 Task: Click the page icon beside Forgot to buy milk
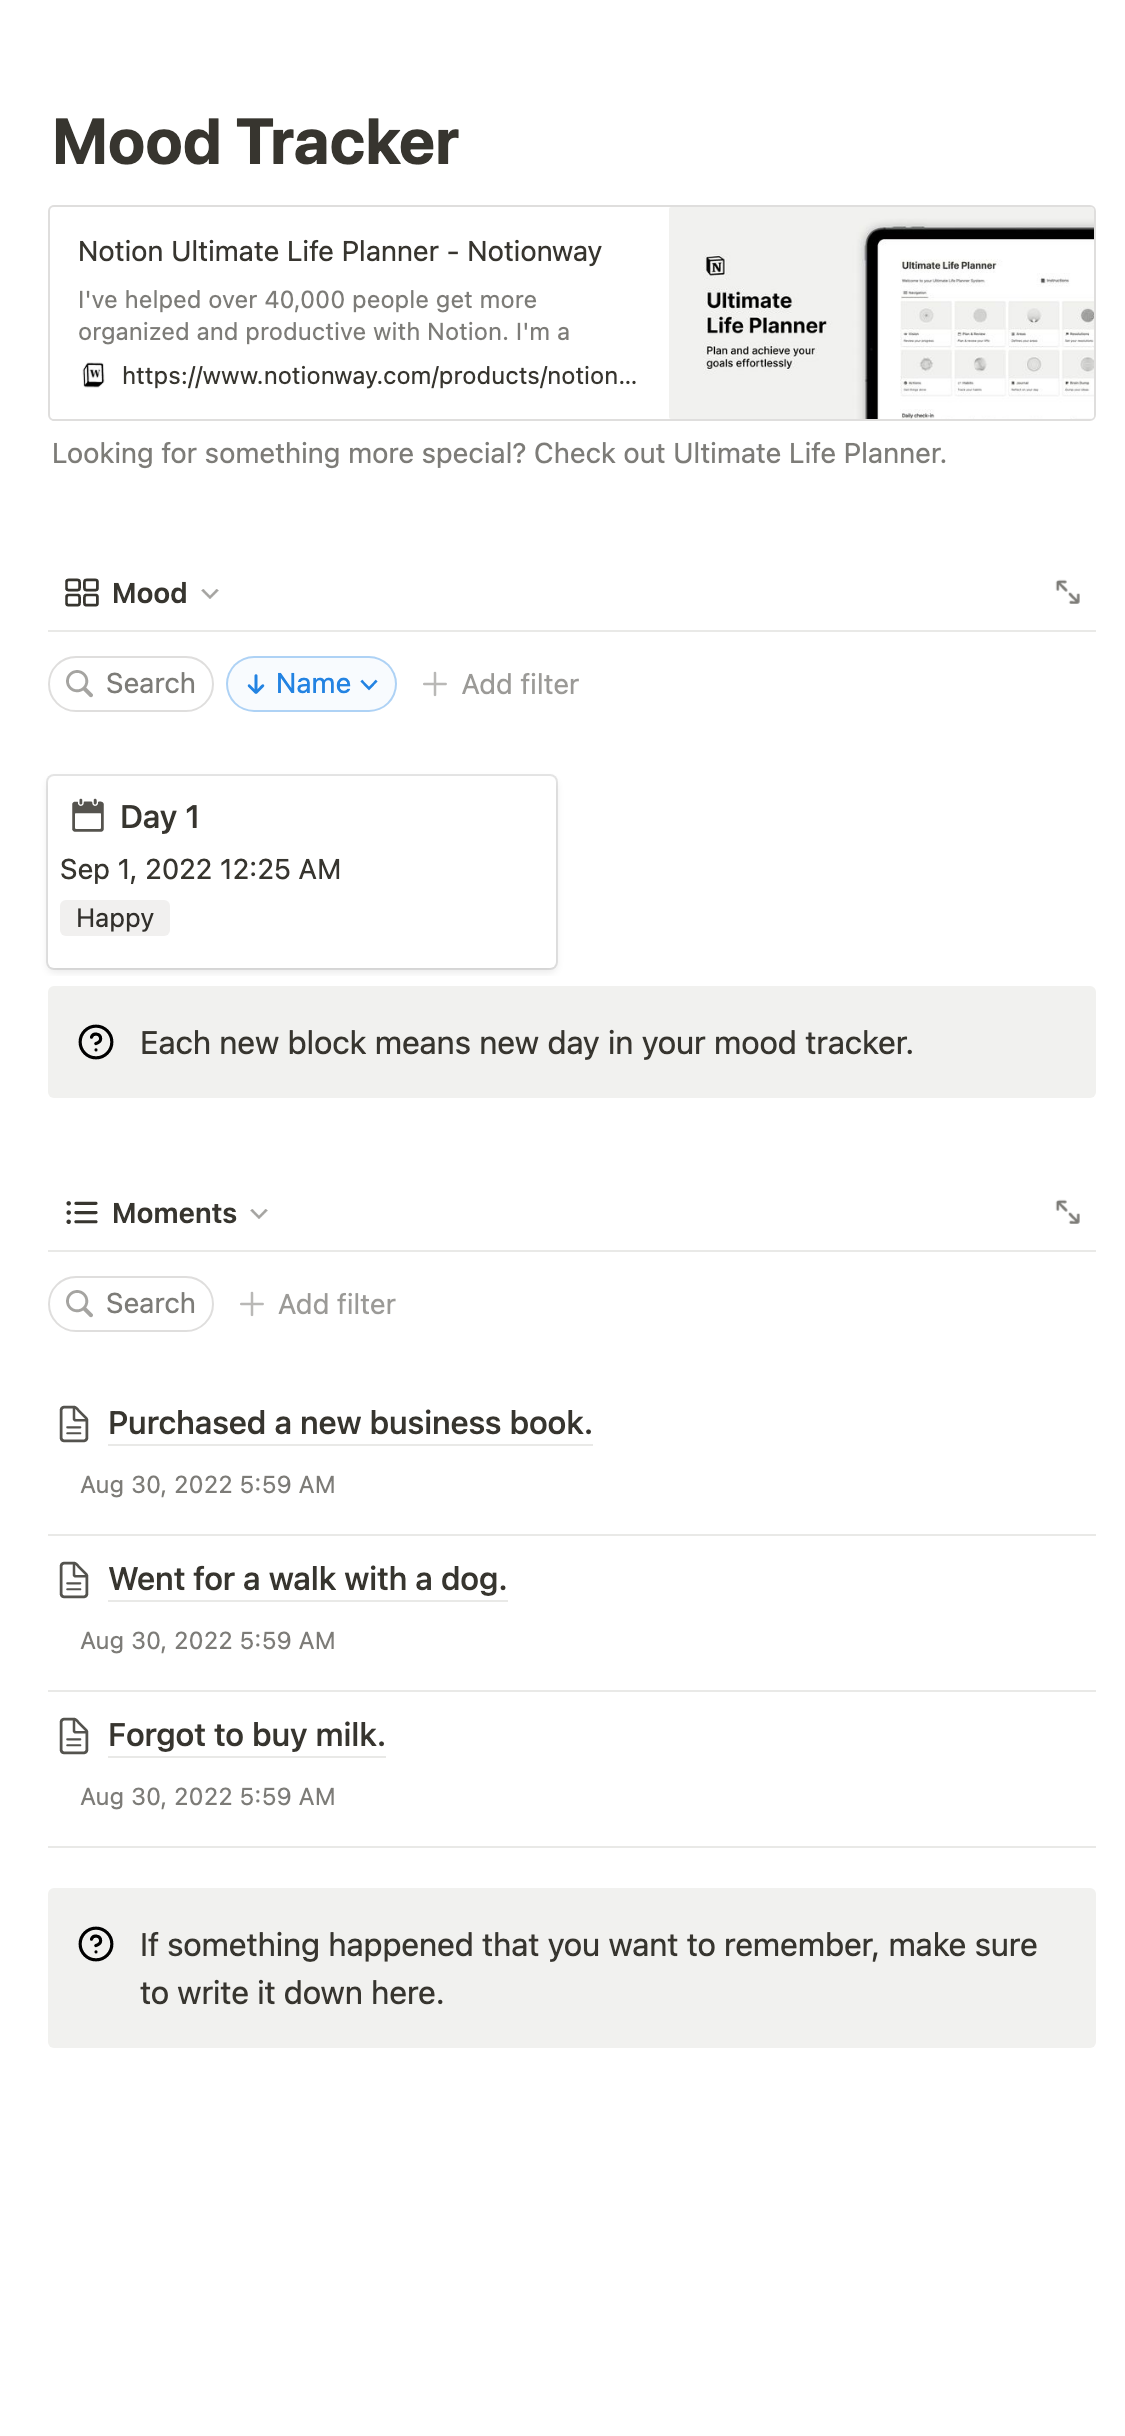click(x=74, y=1736)
